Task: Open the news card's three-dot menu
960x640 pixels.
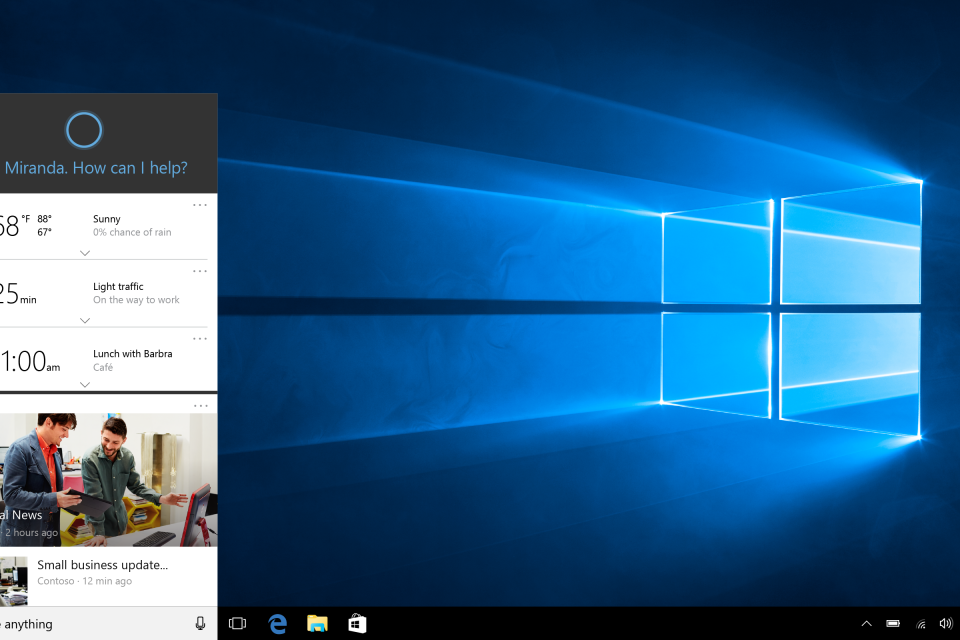Action: (200, 406)
